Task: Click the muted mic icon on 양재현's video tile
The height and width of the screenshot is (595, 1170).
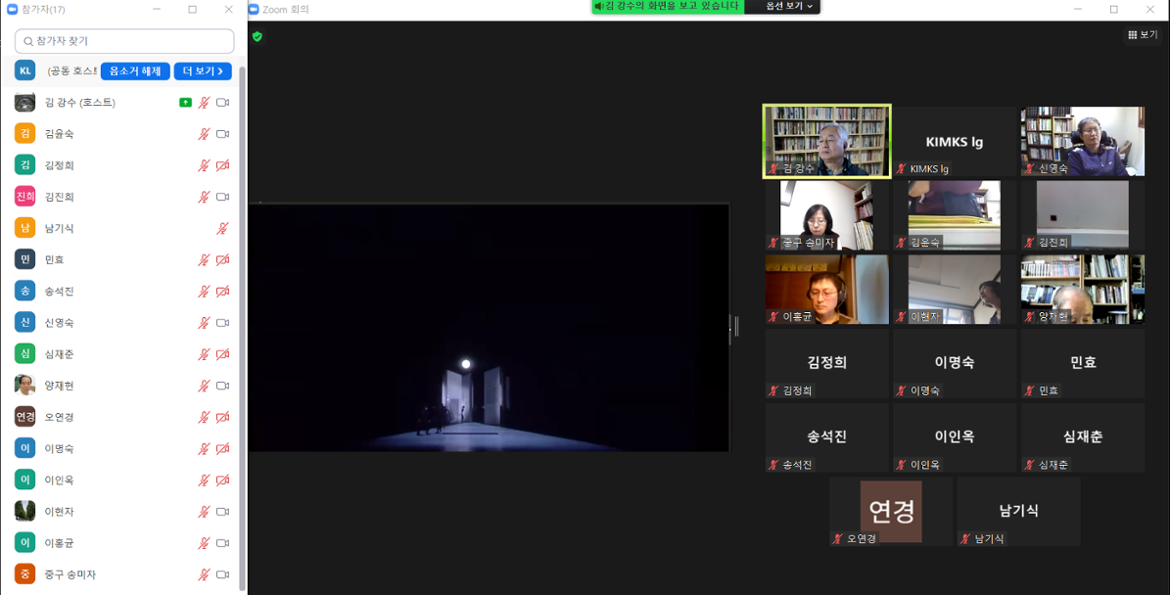Action: [x=1028, y=317]
